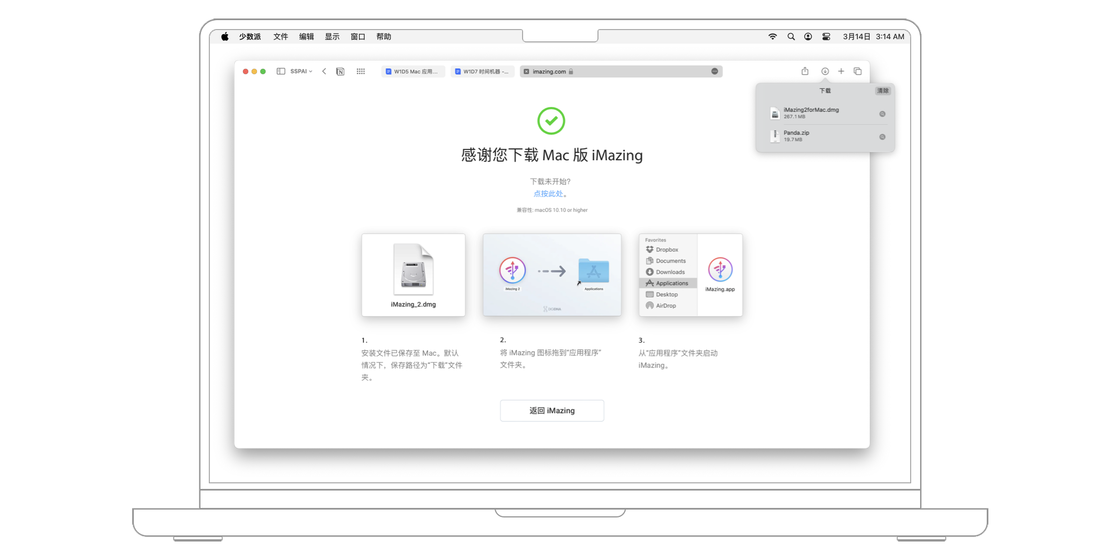Reveal Panda.zip with magnifier icon

[882, 136]
